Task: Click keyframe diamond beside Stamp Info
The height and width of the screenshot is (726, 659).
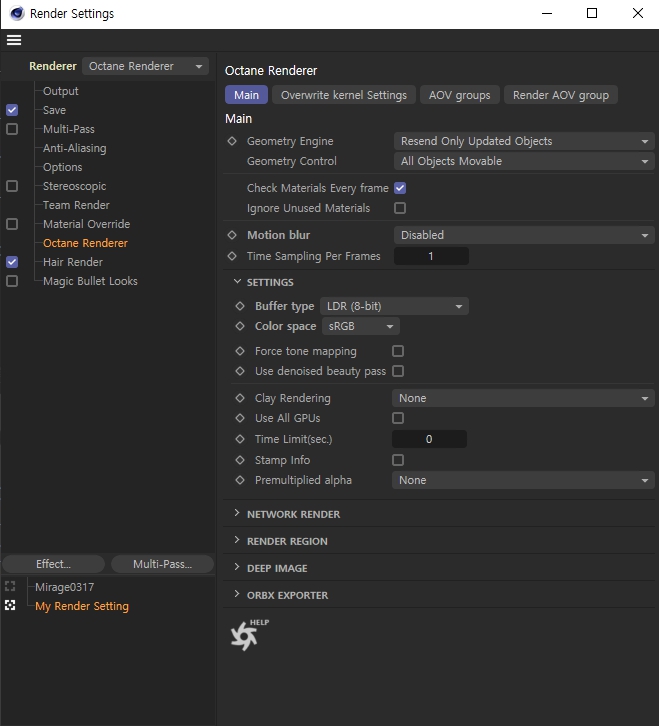Action: click(240, 460)
